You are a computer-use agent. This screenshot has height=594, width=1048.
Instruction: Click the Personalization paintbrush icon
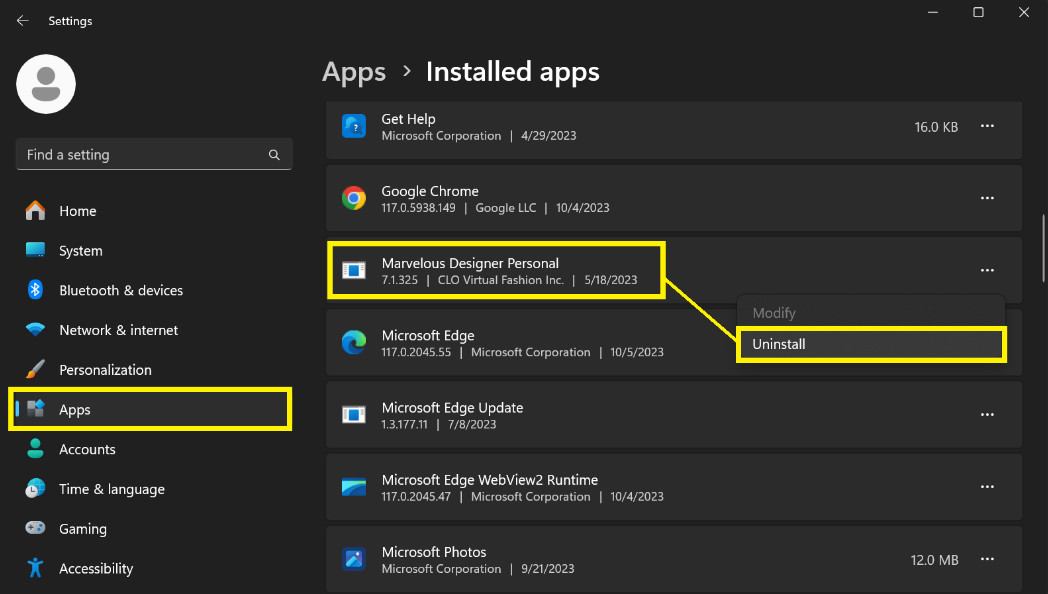click(35, 369)
